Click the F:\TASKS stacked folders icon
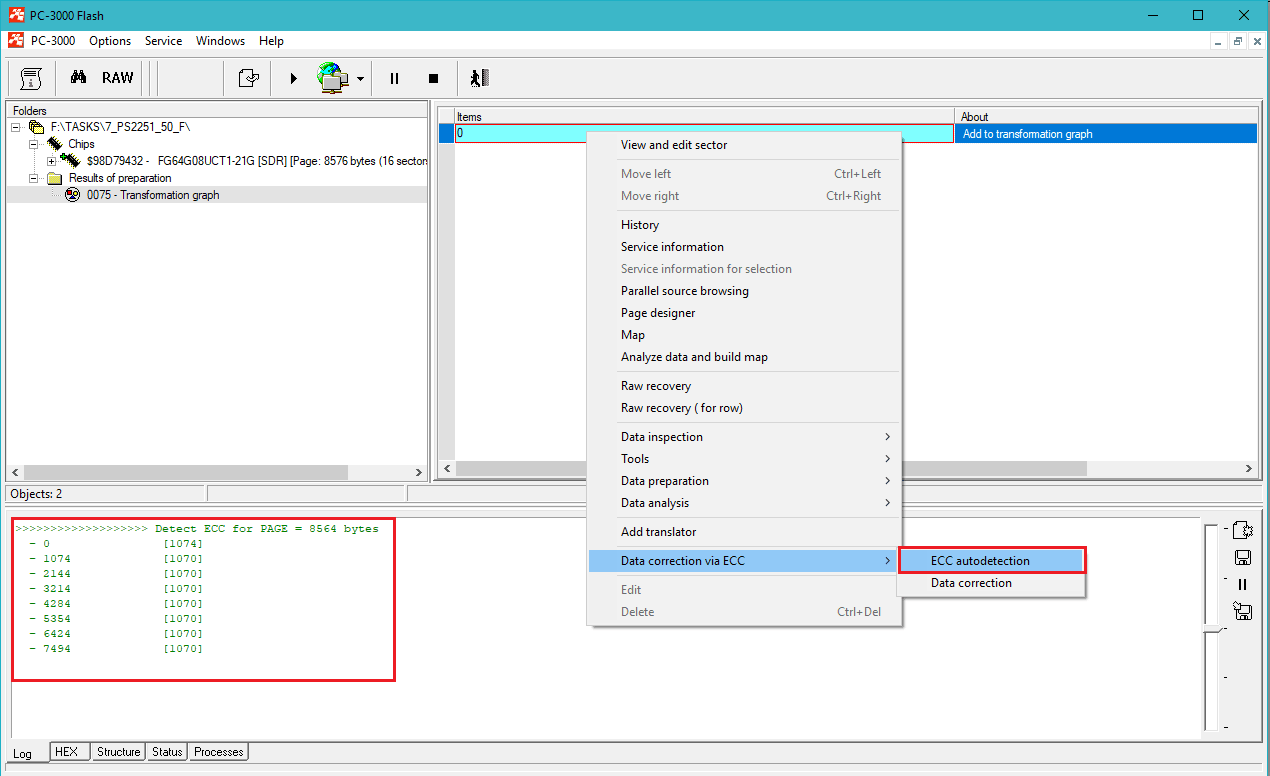This screenshot has height=776, width=1270. click(x=37, y=127)
